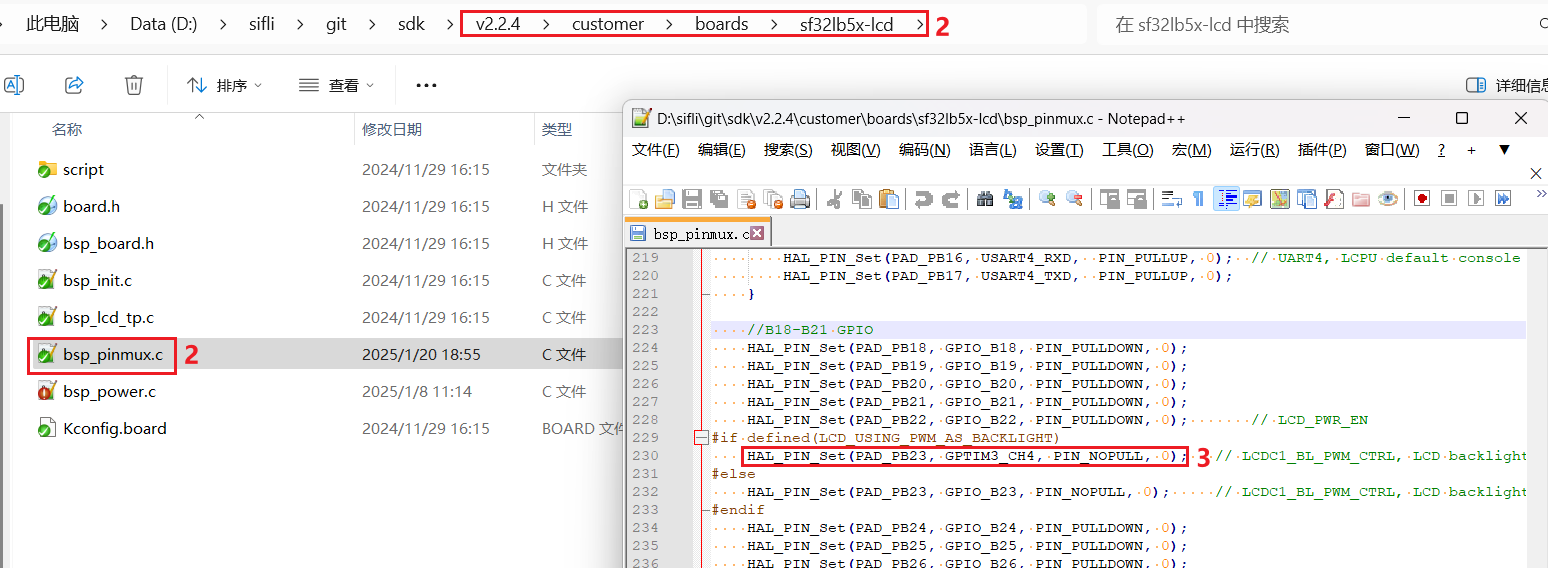Collapse the fold marker at line 229
Image resolution: width=1548 pixels, height=568 pixels.
(701, 438)
